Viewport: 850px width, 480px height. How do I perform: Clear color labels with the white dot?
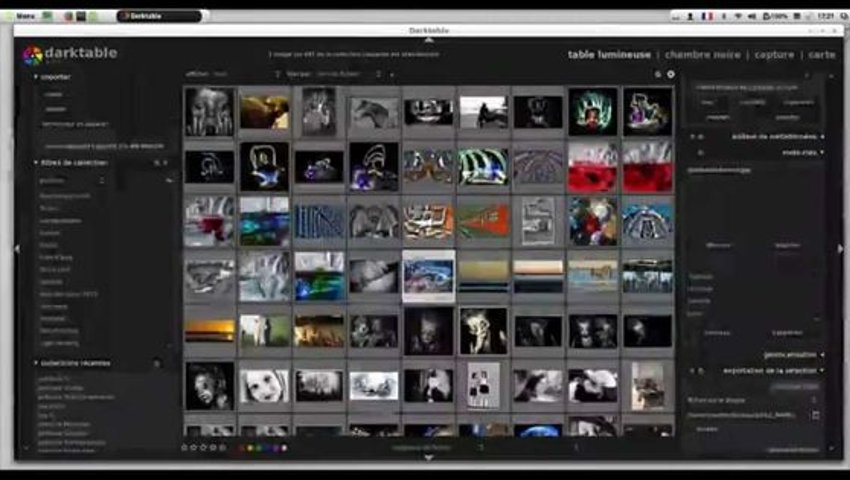(x=285, y=448)
